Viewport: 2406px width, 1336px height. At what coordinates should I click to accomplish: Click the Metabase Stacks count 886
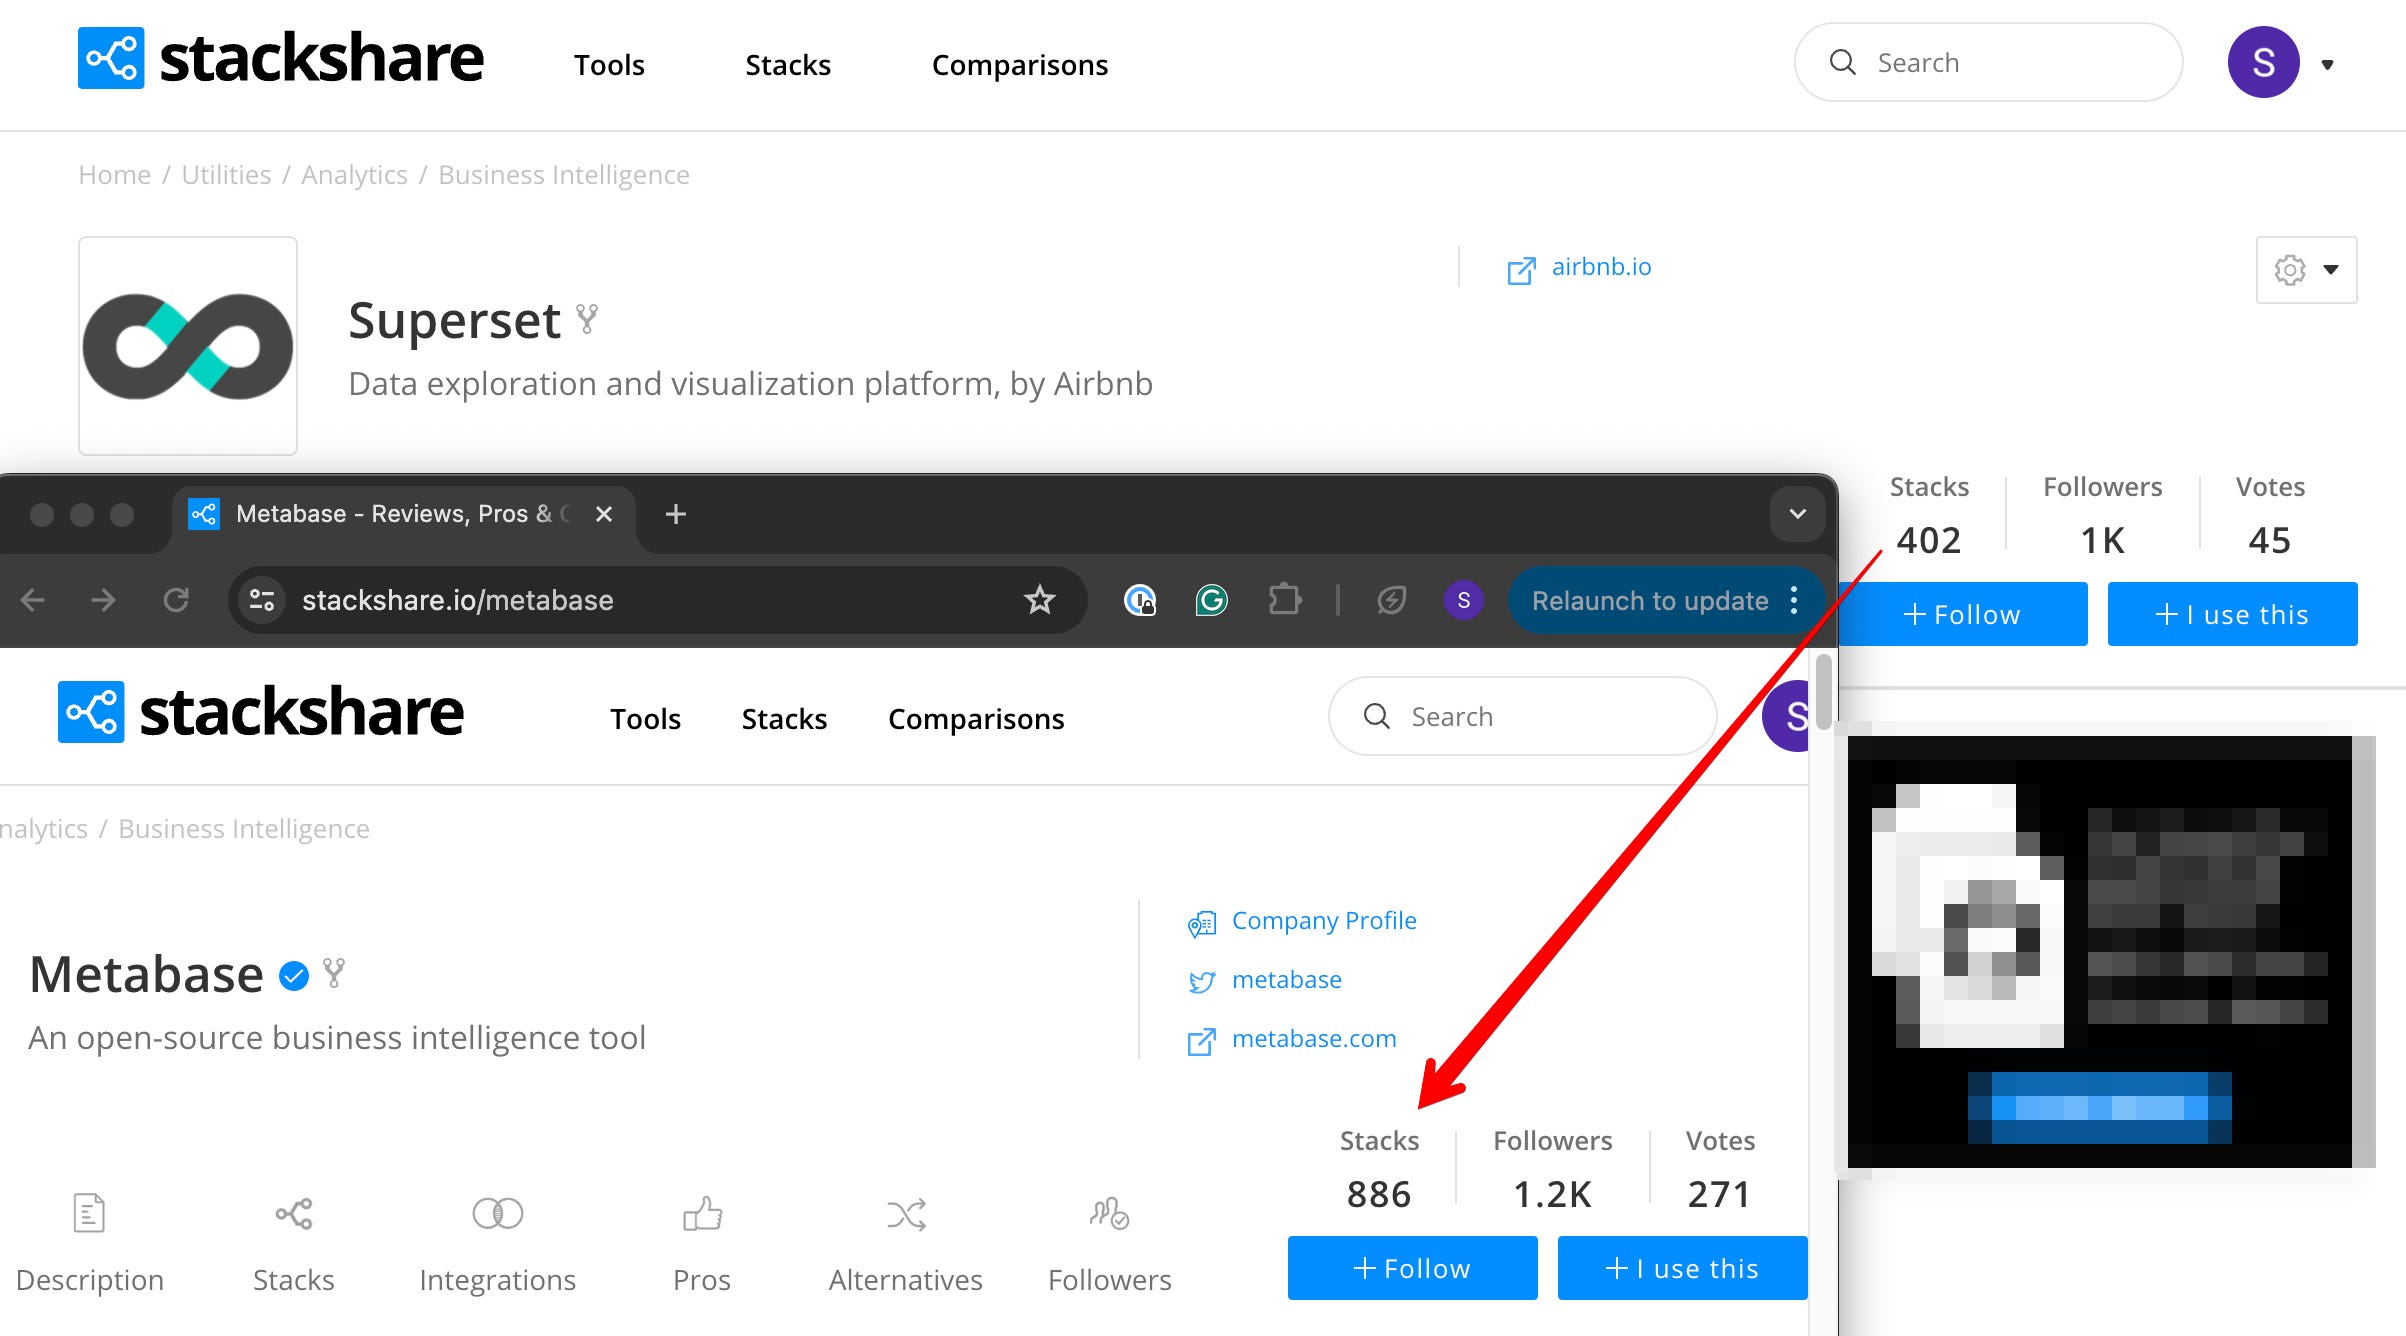(x=1379, y=1194)
